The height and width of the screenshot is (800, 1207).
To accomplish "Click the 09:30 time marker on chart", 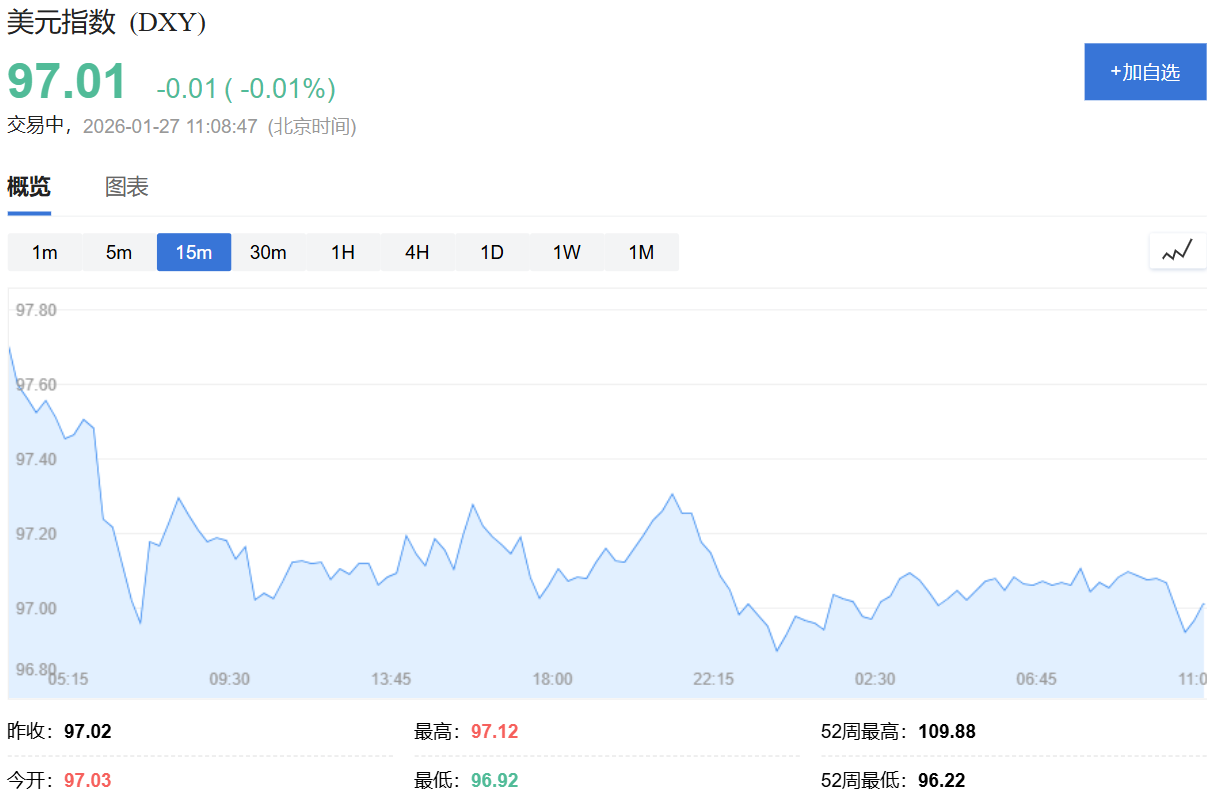I will tap(229, 679).
